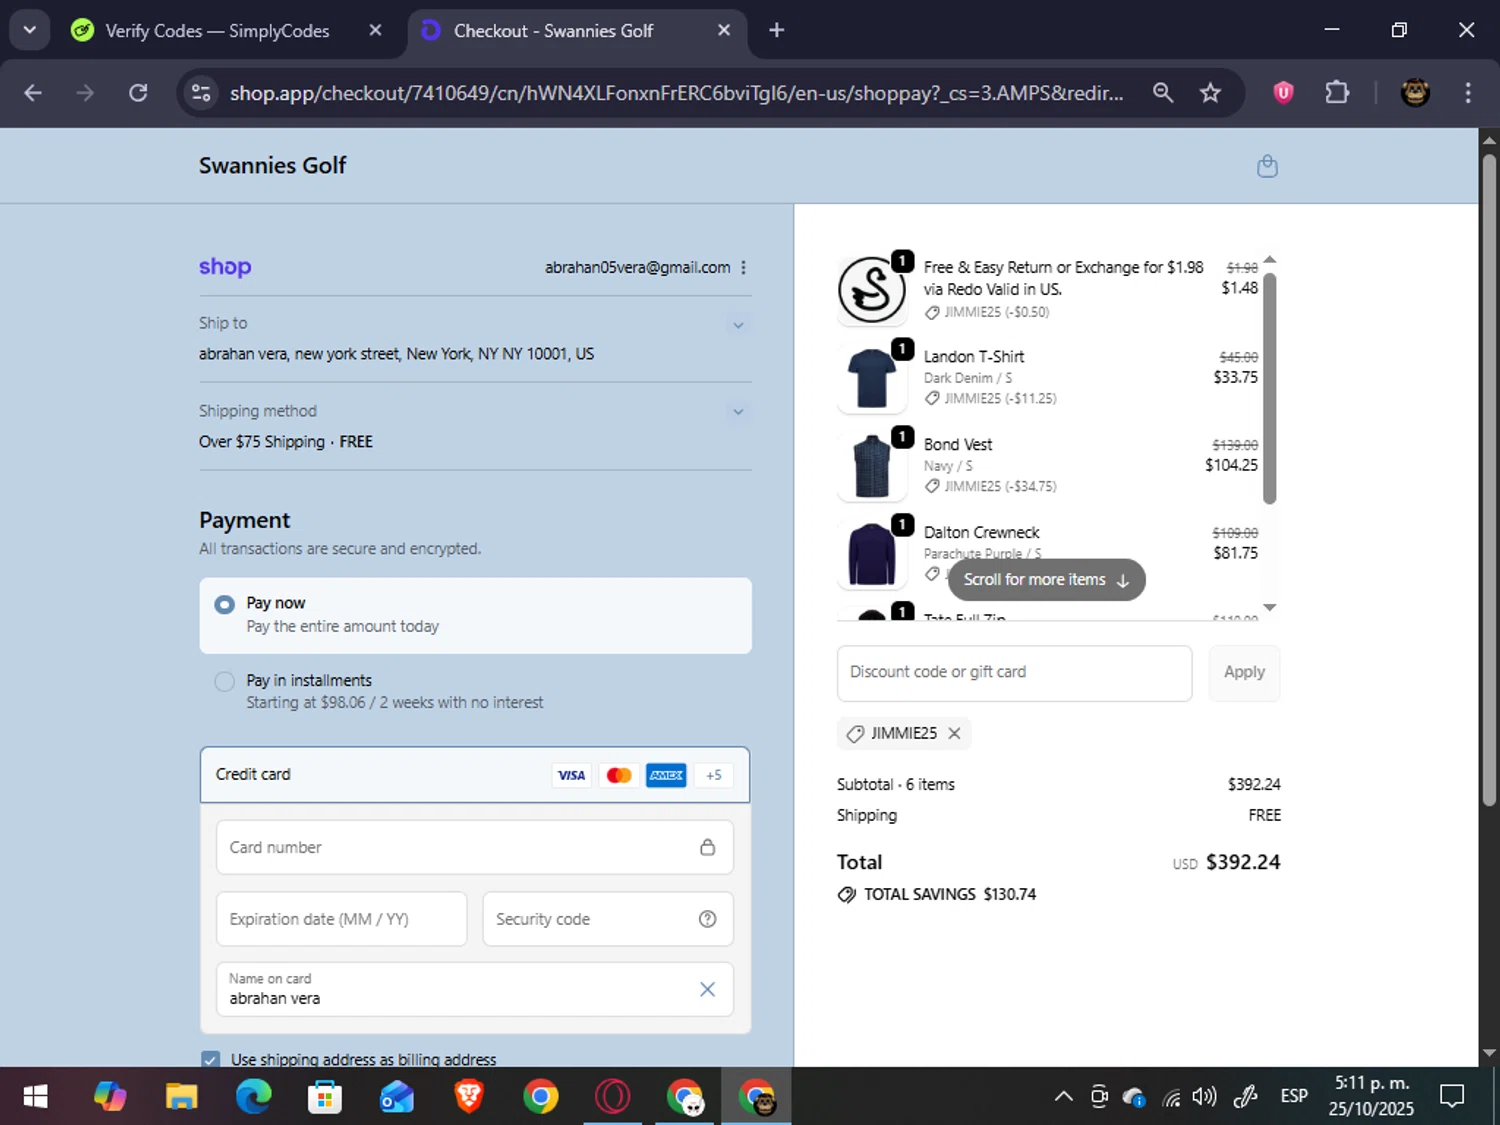Apply the discount code
This screenshot has width=1500, height=1125.
pos(1244,673)
